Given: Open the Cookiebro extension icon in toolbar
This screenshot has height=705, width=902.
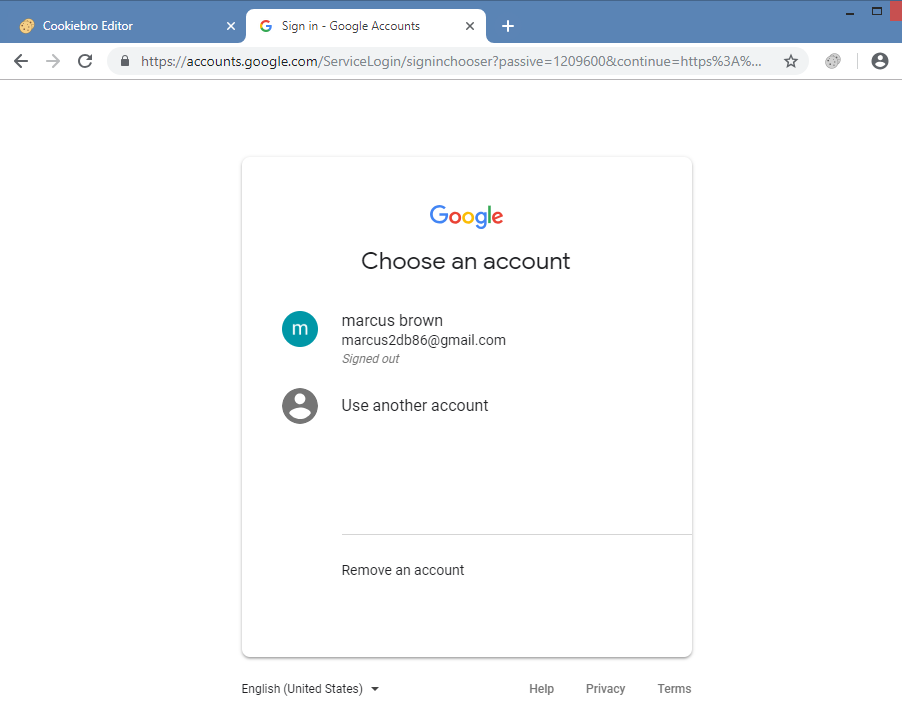Looking at the screenshot, I should pos(832,61).
